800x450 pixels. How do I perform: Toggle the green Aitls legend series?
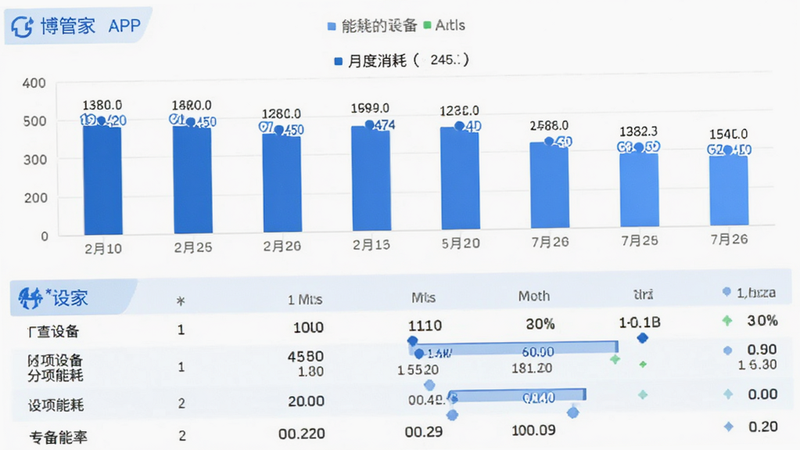click(444, 25)
